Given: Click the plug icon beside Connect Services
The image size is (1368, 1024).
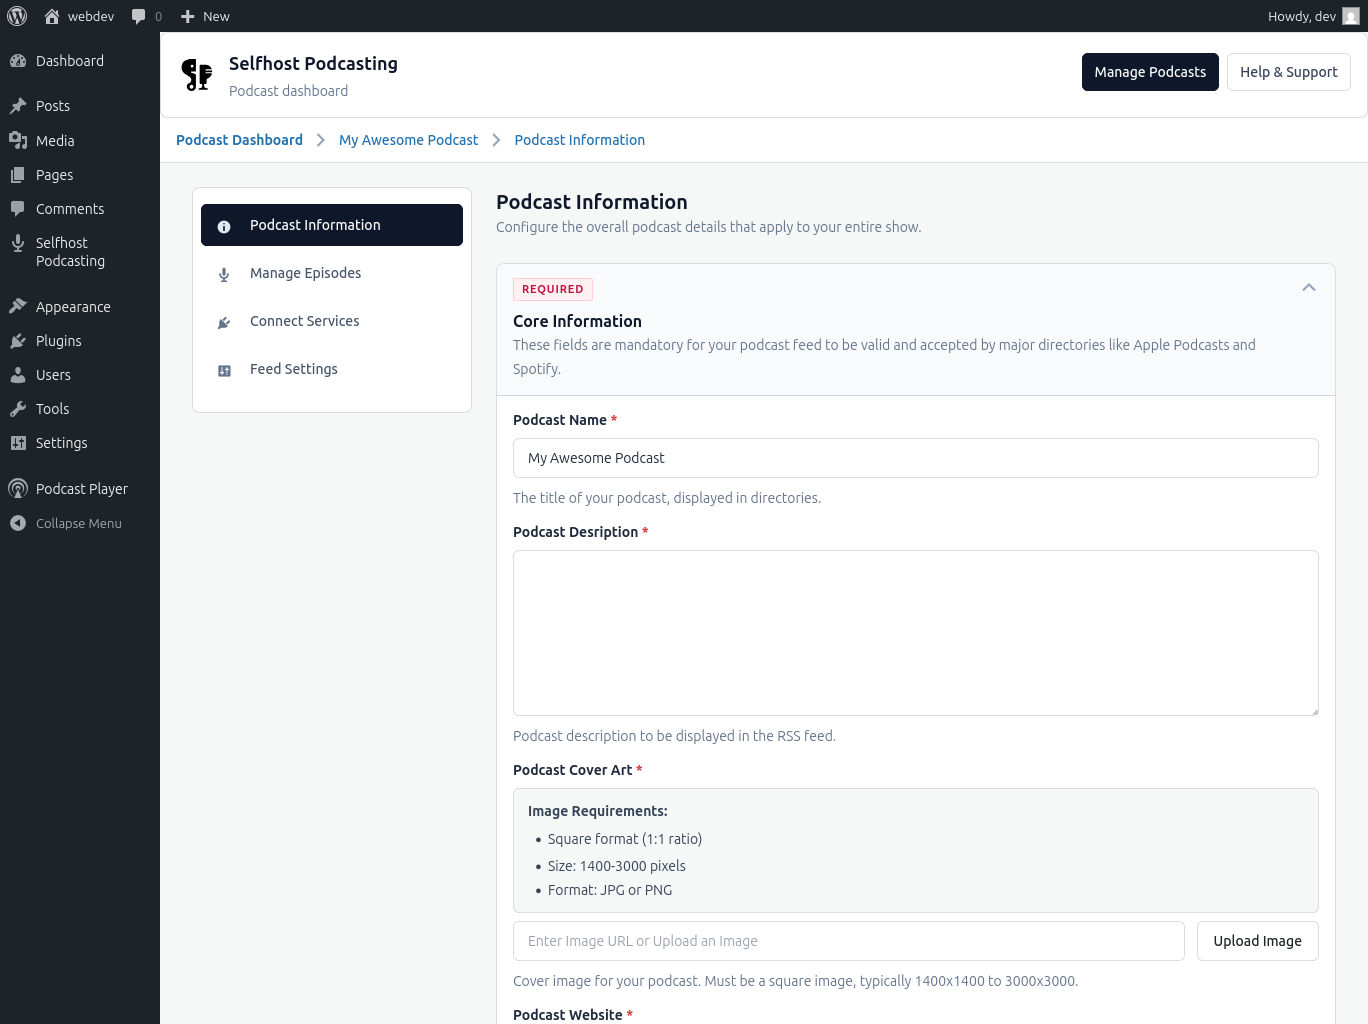Looking at the screenshot, I should [224, 322].
